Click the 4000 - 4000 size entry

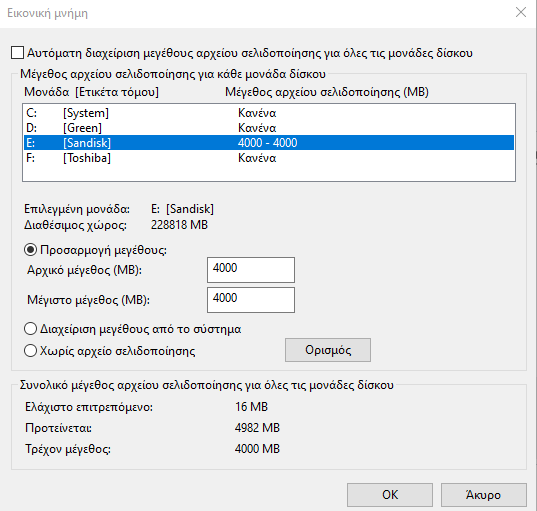[267, 142]
